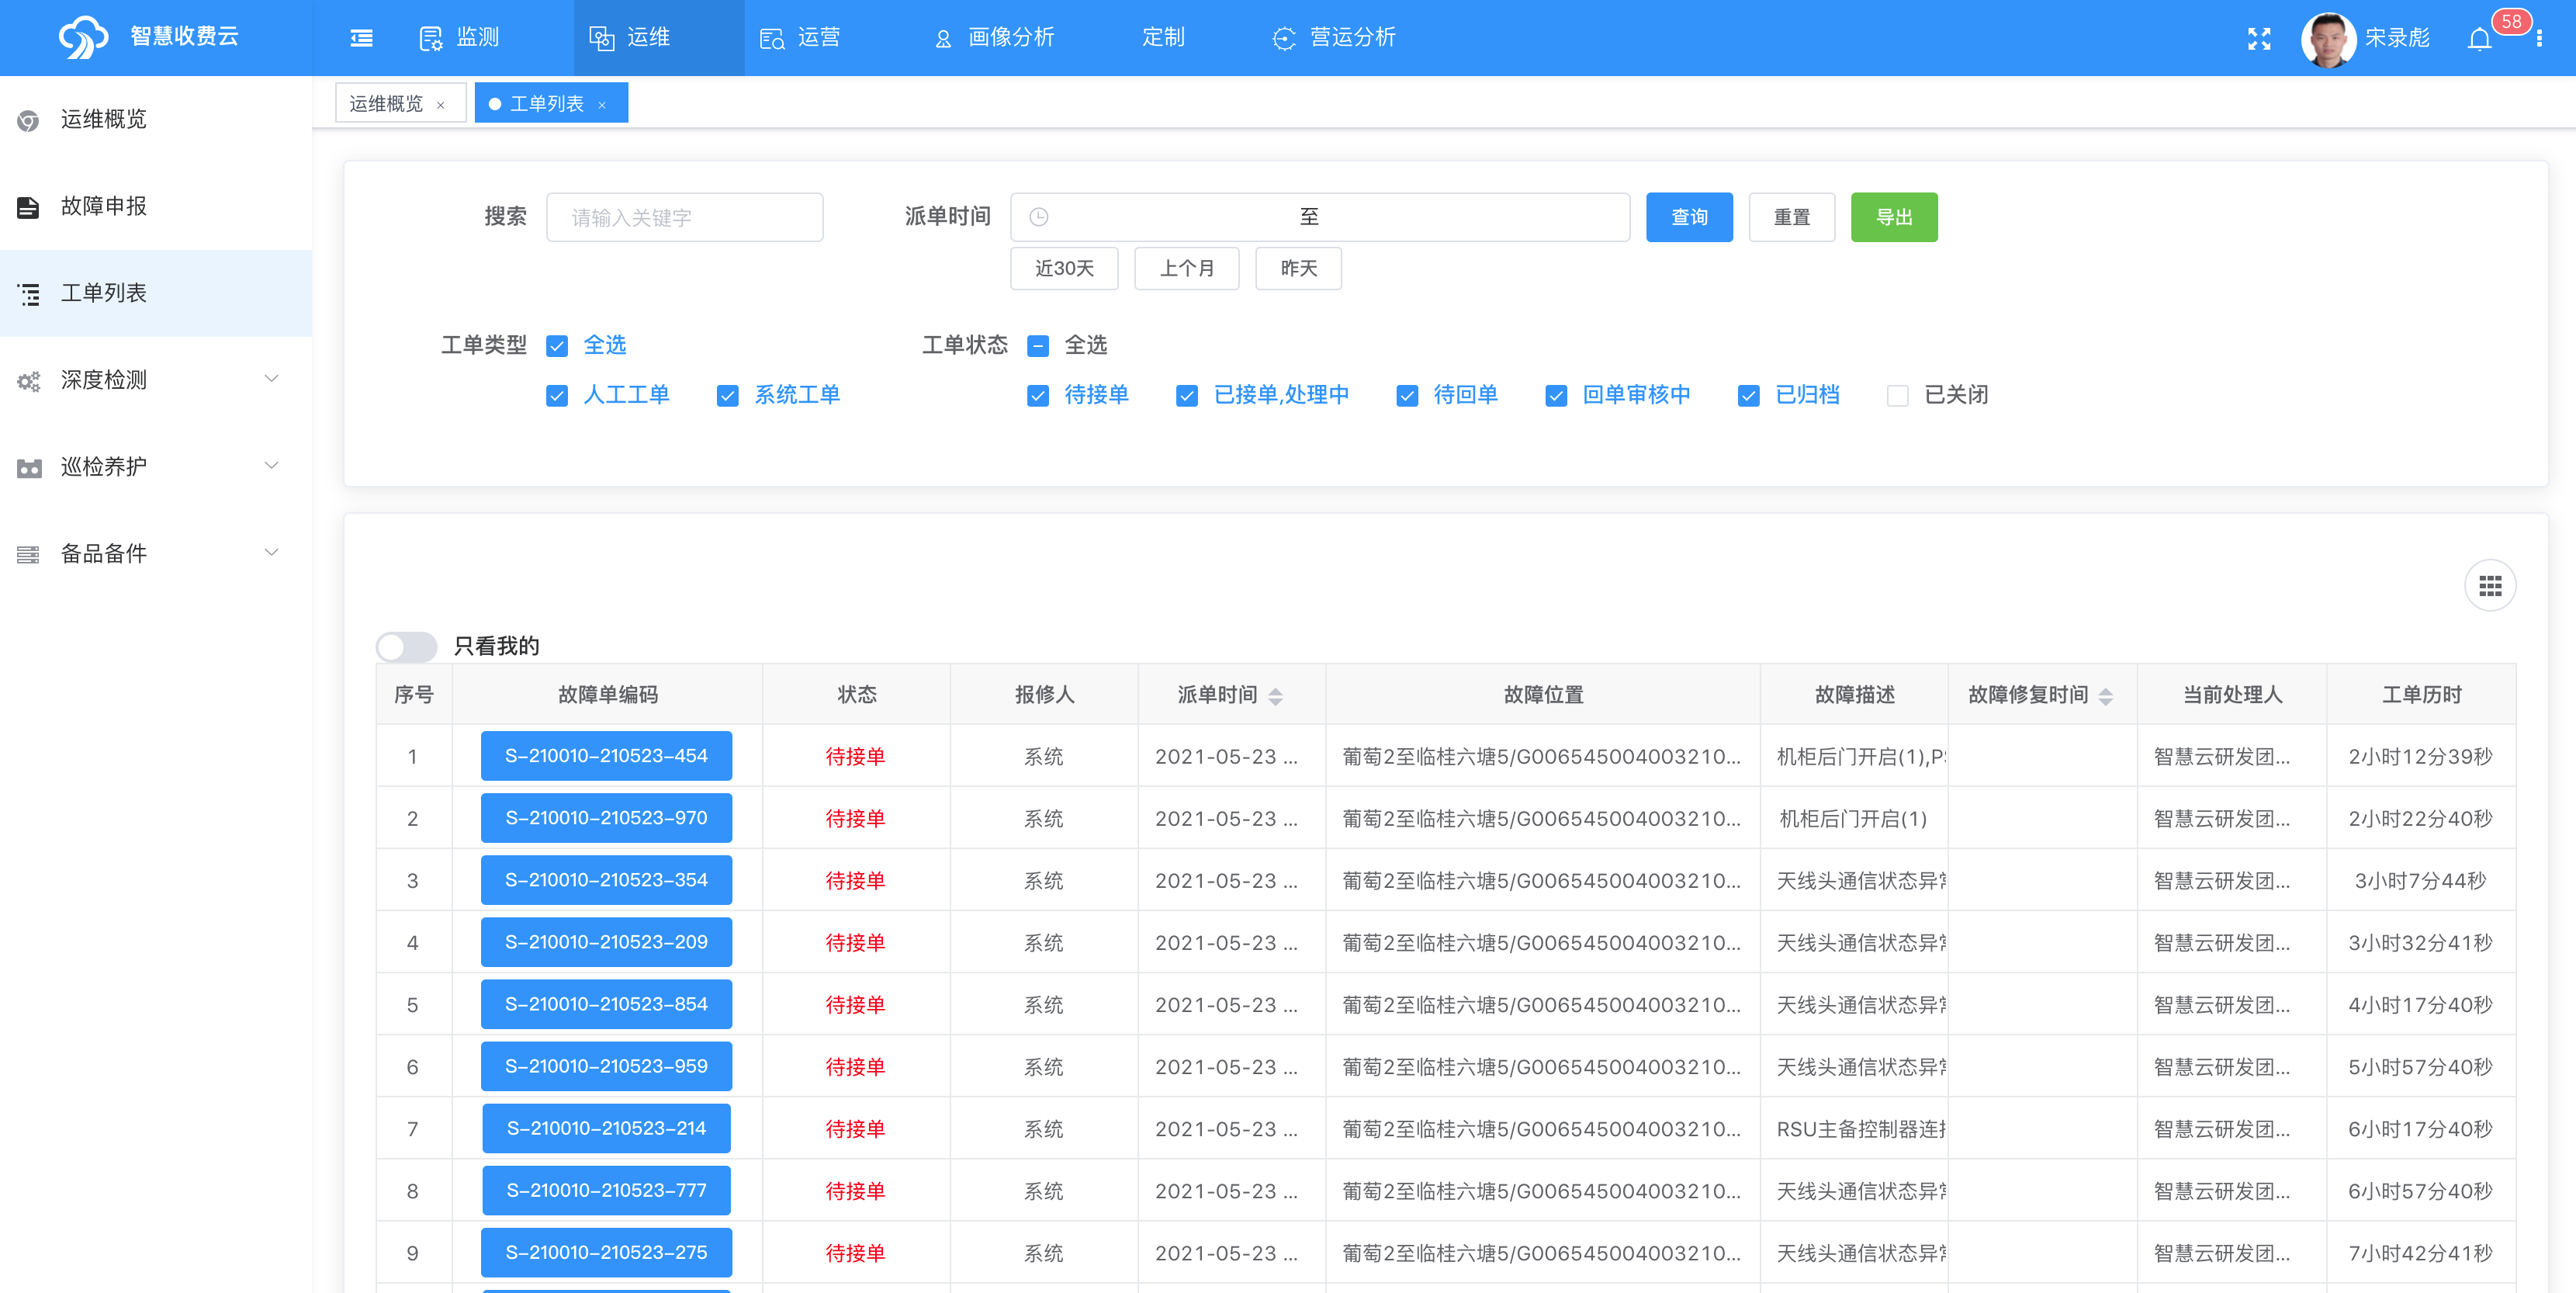The image size is (2576, 1293).
Task: Uncheck the 已归档 checkbox
Action: [1749, 396]
